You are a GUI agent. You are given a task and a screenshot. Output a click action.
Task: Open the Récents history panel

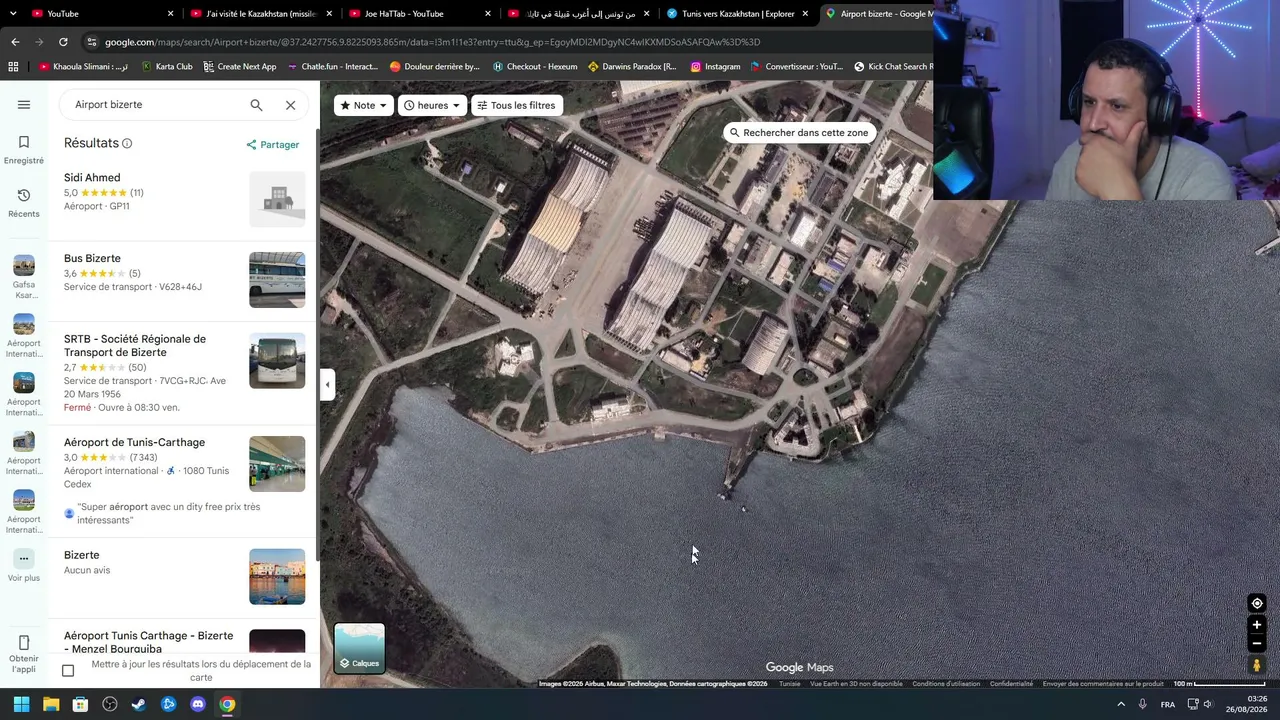coord(24,203)
